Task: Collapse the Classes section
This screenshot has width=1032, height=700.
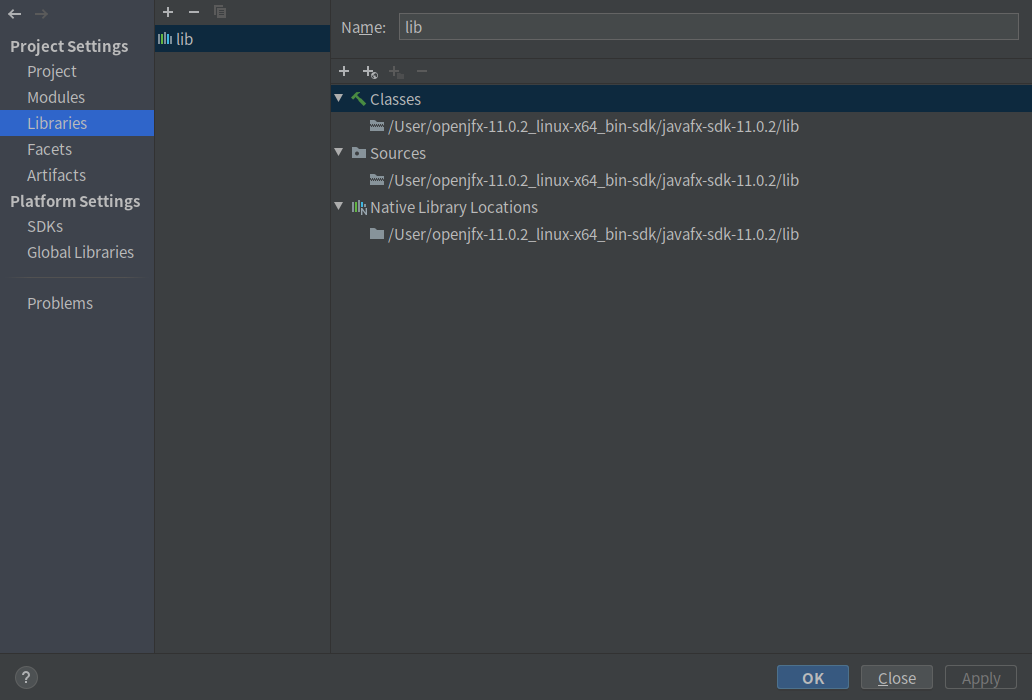Action: (338, 98)
